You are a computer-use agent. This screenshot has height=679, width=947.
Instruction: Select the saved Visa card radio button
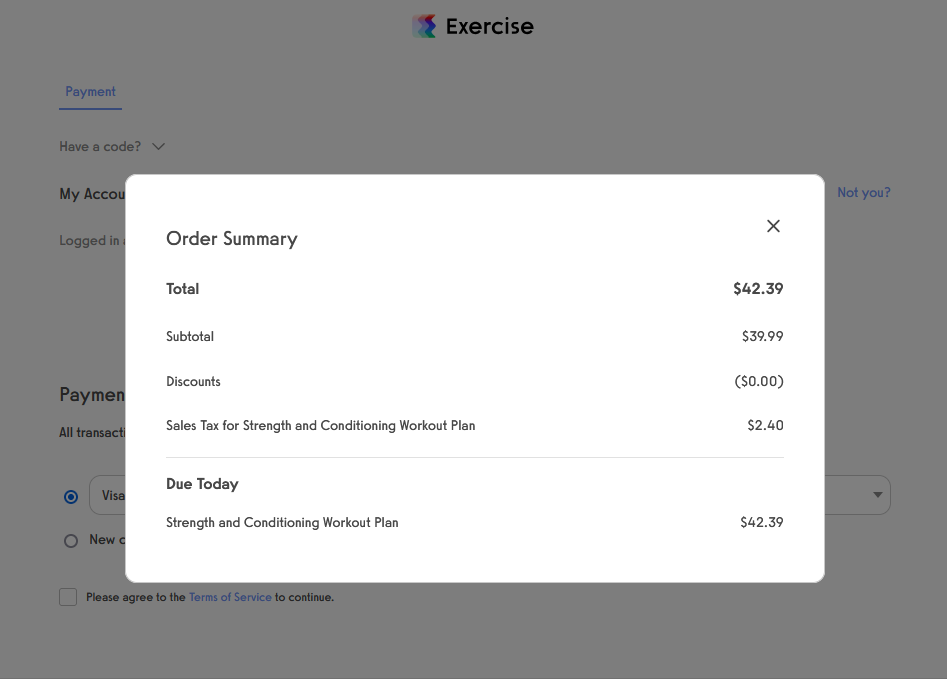[70, 496]
